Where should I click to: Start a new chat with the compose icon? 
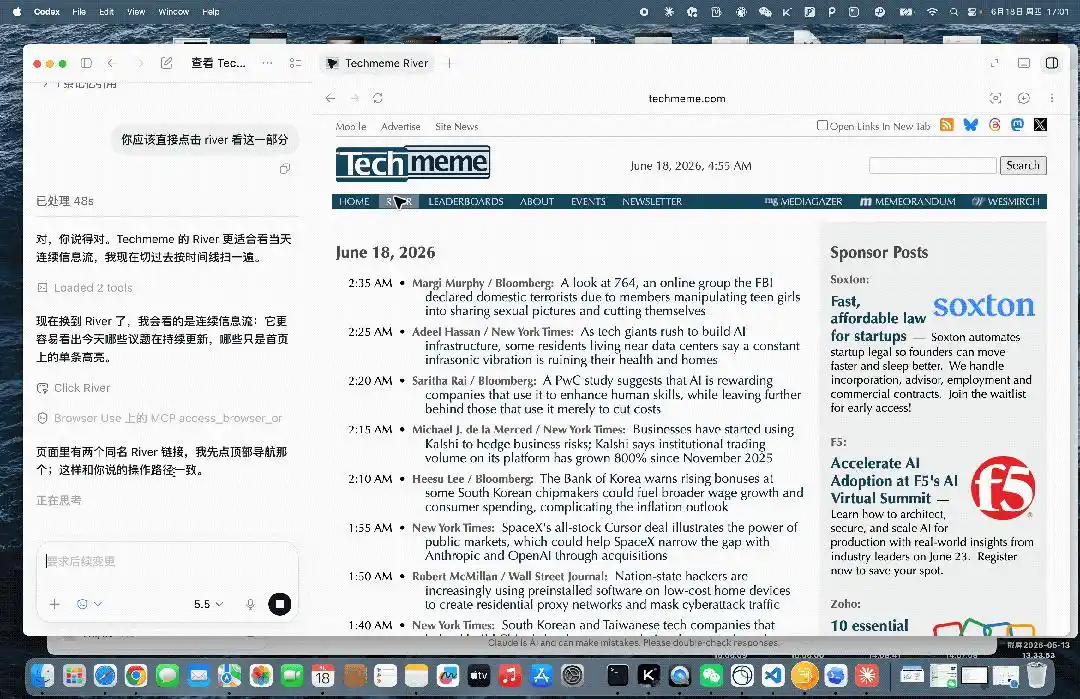coord(166,63)
